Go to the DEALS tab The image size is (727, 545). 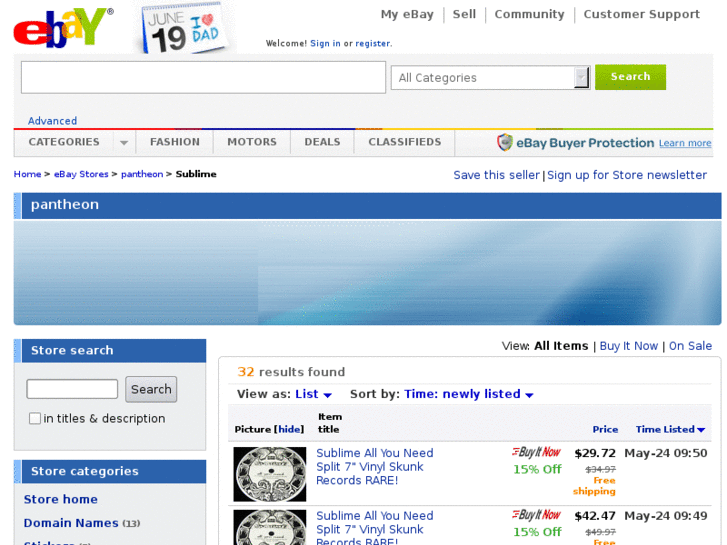[322, 142]
